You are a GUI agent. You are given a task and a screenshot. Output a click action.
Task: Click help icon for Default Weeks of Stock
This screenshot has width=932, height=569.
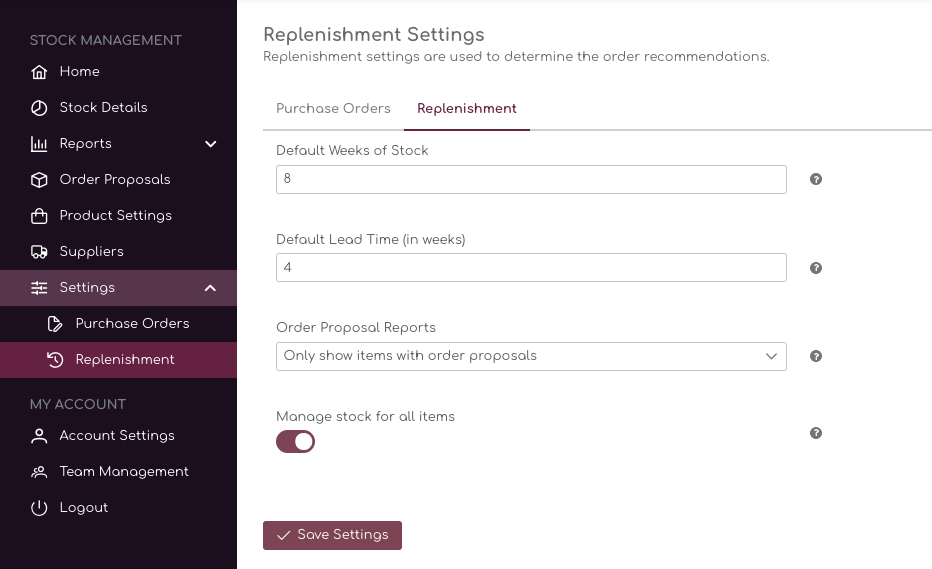tap(816, 179)
